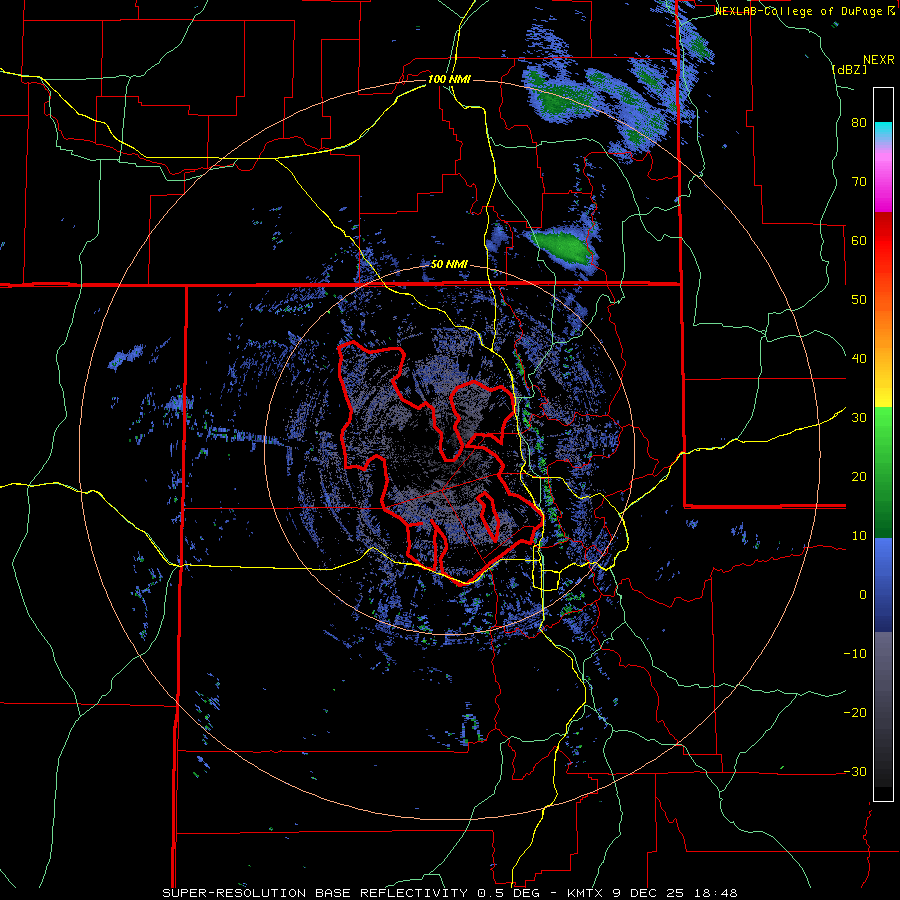
Task: Click the [dBZ] units label
Action: [849, 69]
